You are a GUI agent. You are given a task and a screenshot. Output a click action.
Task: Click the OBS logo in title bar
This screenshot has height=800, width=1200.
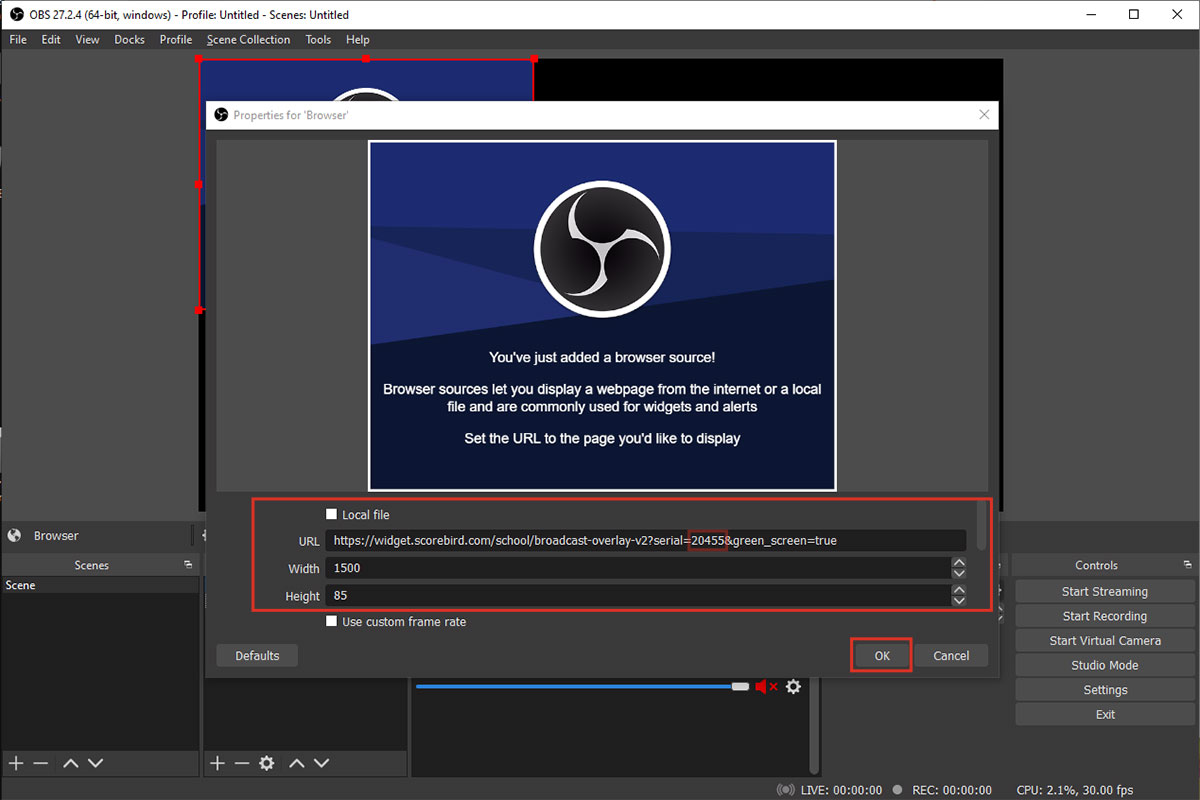[x=16, y=14]
